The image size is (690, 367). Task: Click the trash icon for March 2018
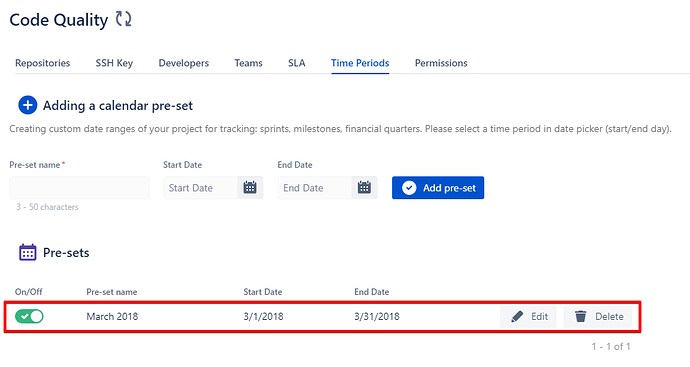pyautogui.click(x=581, y=316)
